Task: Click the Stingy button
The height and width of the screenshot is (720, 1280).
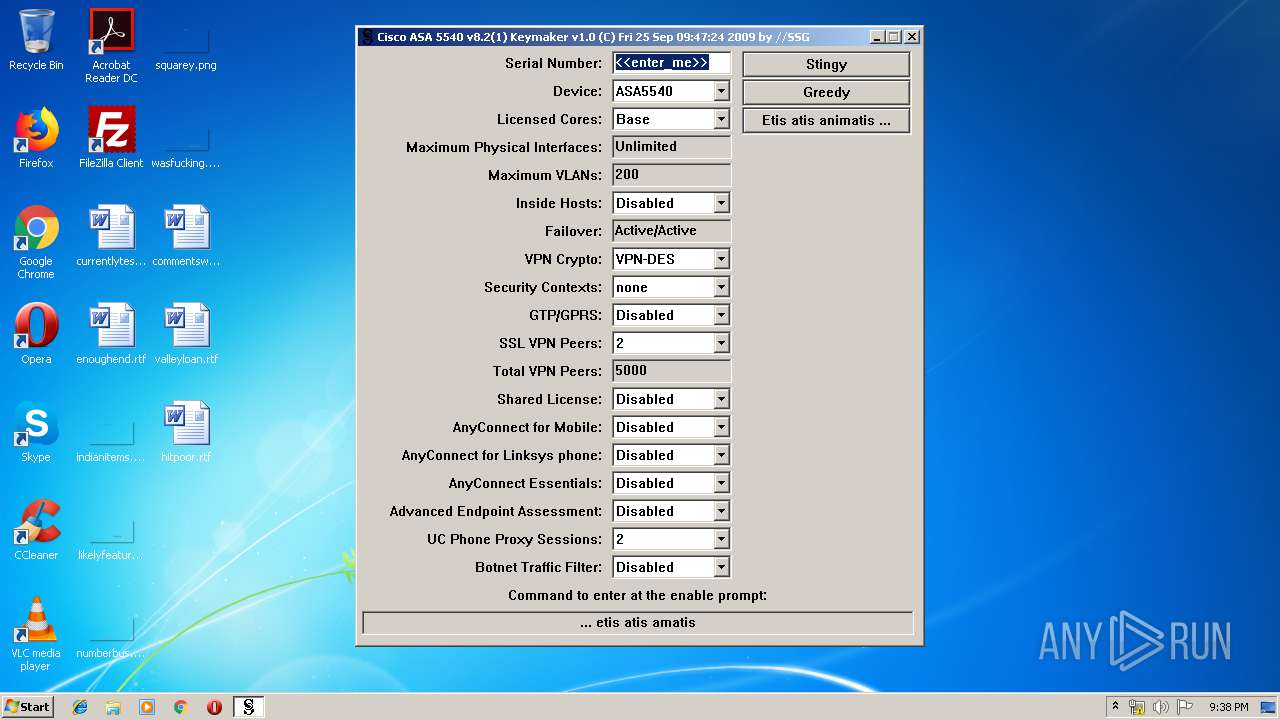Action: tap(826, 64)
